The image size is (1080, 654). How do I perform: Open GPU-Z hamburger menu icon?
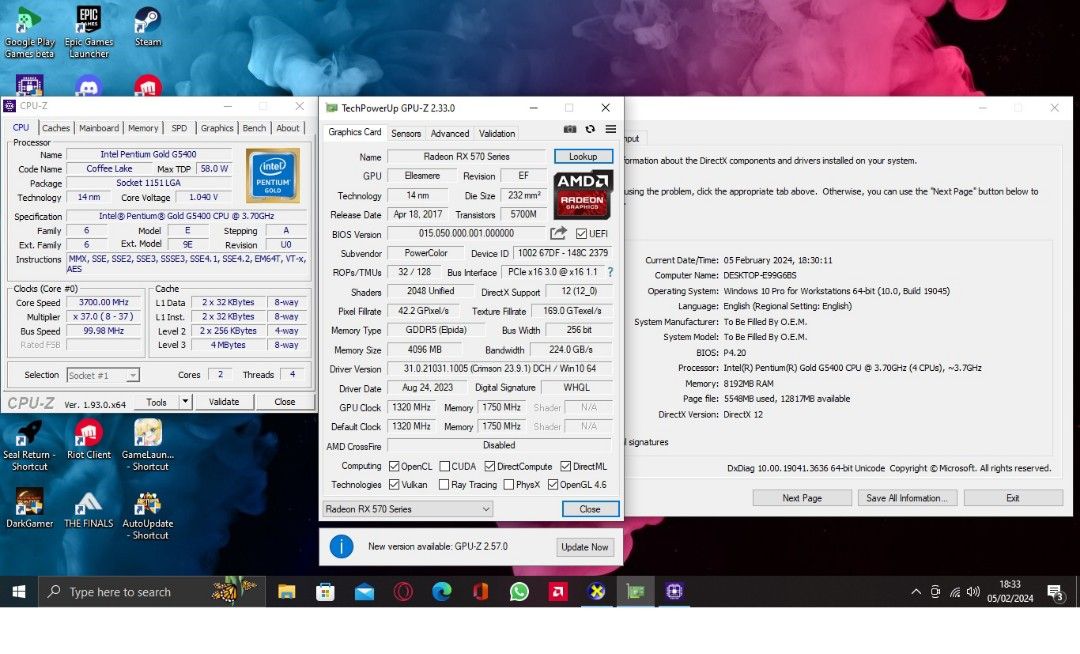pos(610,129)
